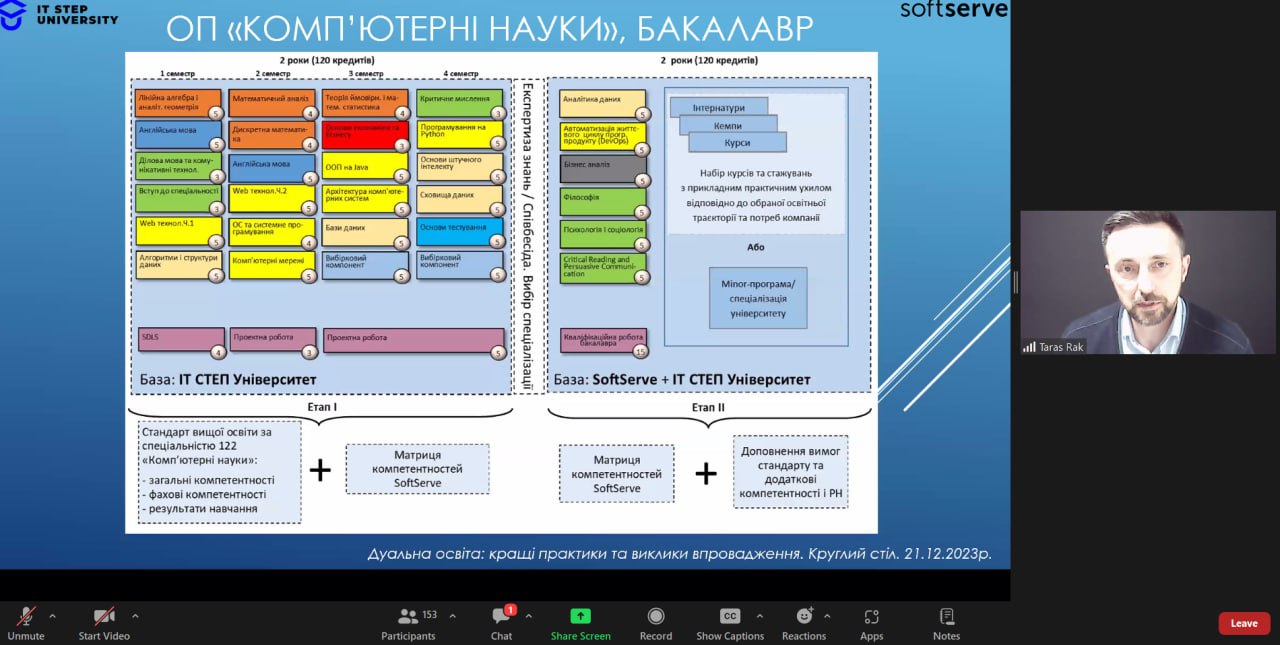The height and width of the screenshot is (645, 1280).
Task: Click the 'Кемпи' card
Action: pos(728,125)
